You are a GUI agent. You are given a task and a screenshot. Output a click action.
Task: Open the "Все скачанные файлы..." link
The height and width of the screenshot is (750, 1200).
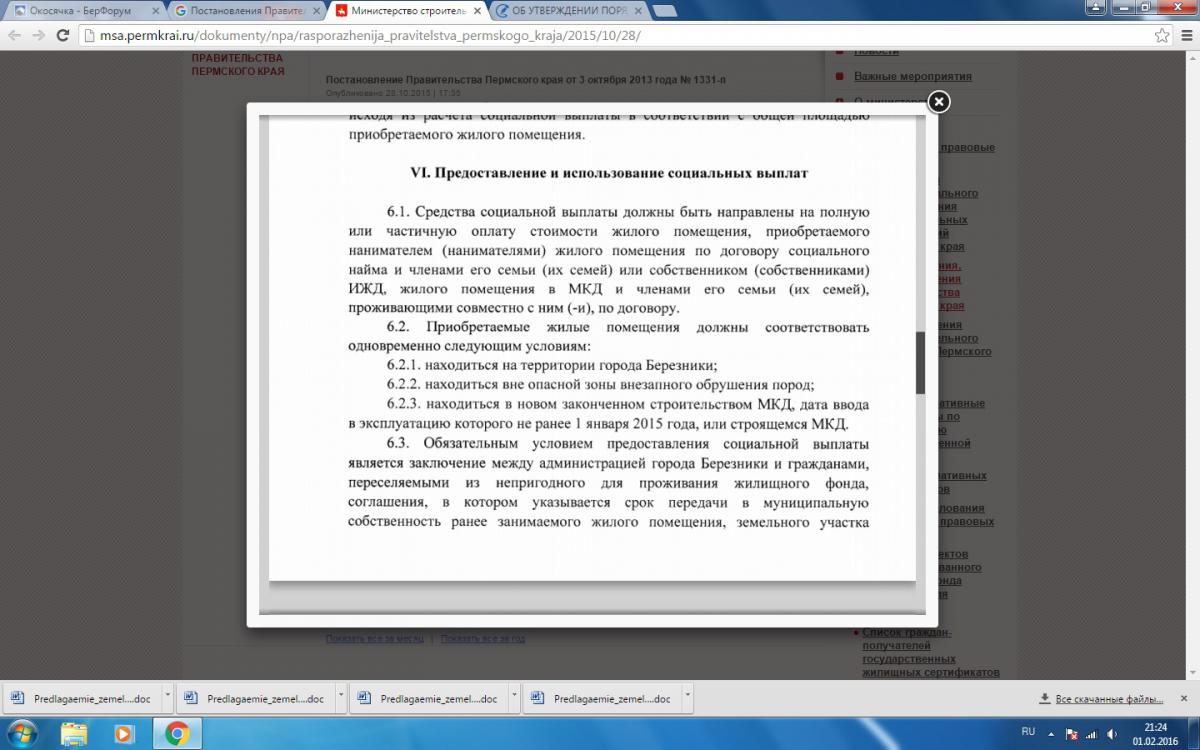coord(1108,699)
